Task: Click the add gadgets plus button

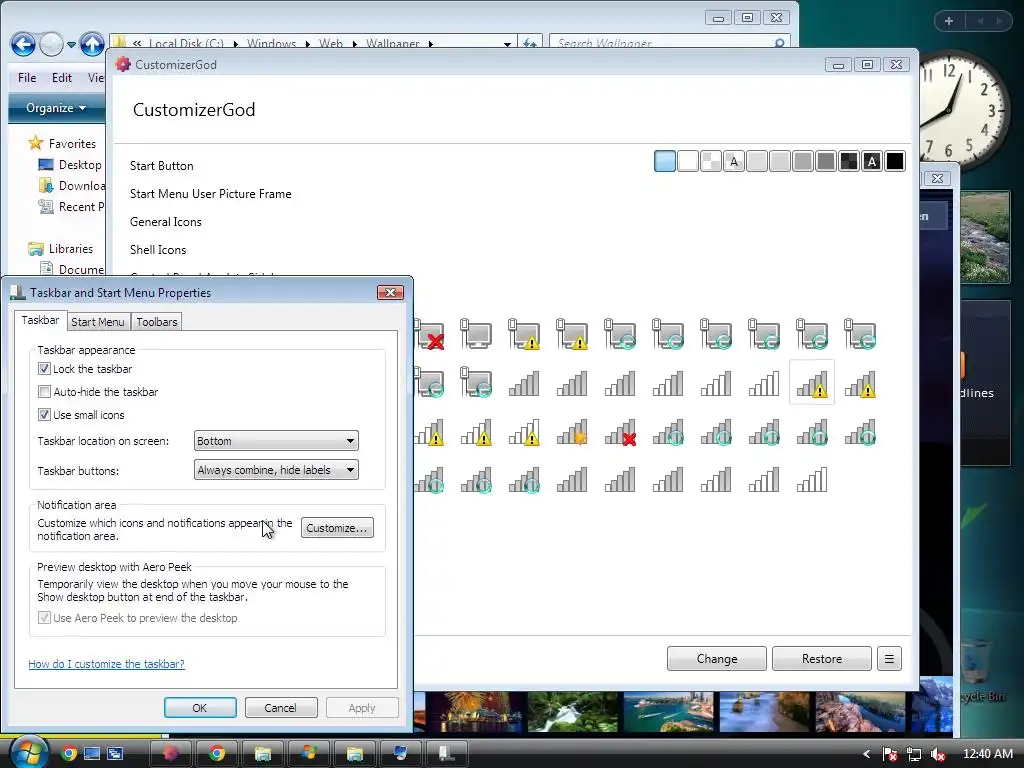Action: 949,21
